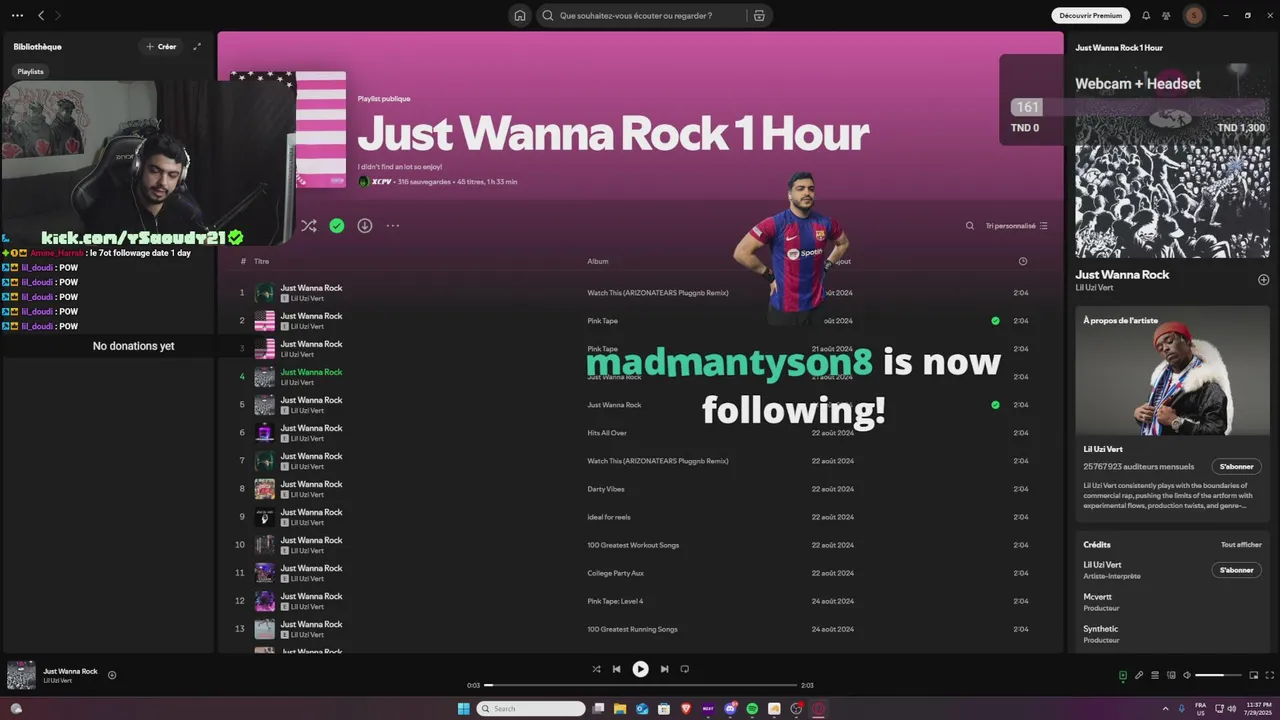This screenshot has width=1280, height=720.
Task: Open the Créer menu in library
Action: (161, 46)
